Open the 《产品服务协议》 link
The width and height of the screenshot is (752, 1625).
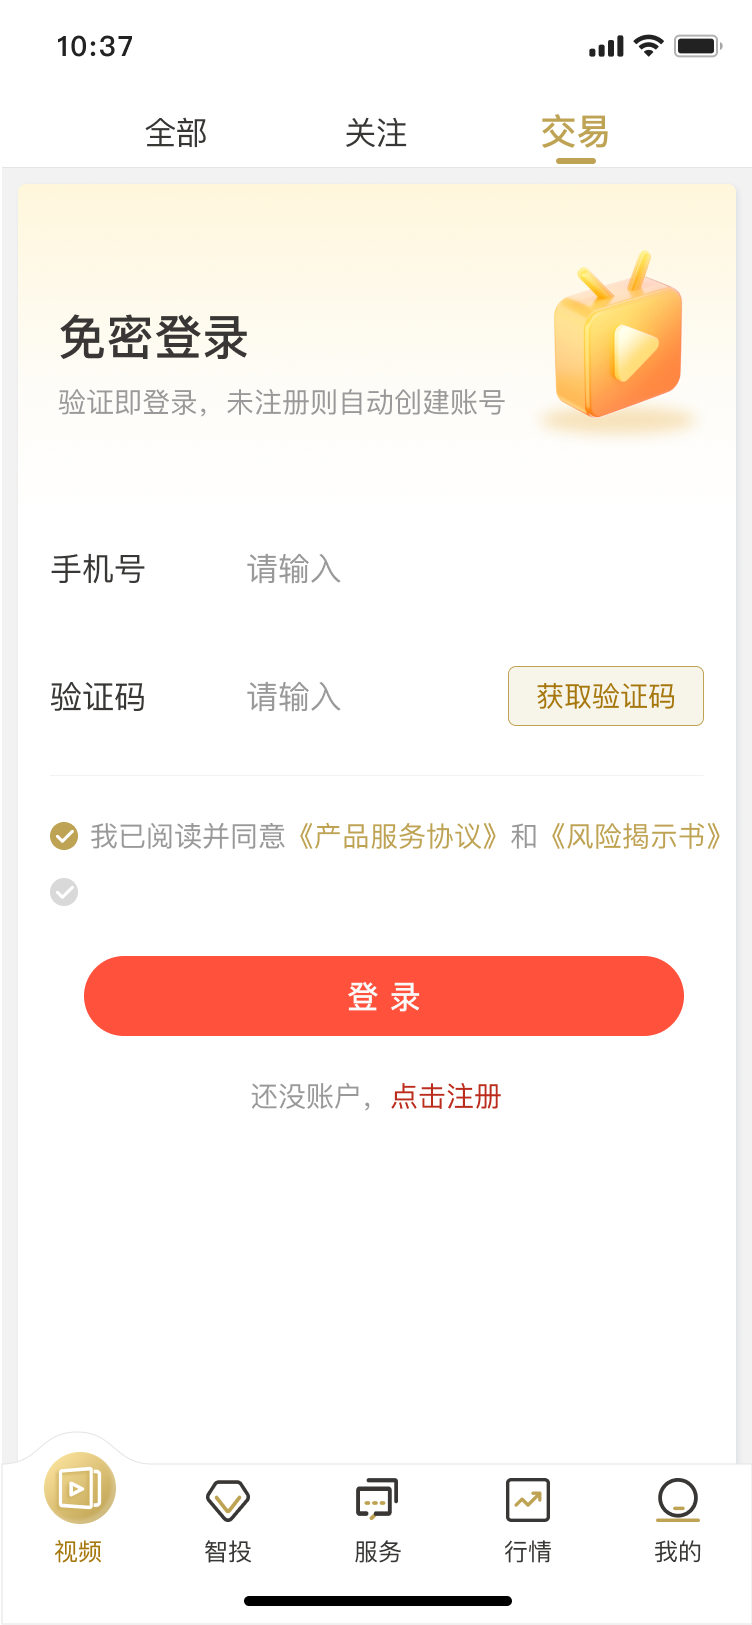[398, 836]
